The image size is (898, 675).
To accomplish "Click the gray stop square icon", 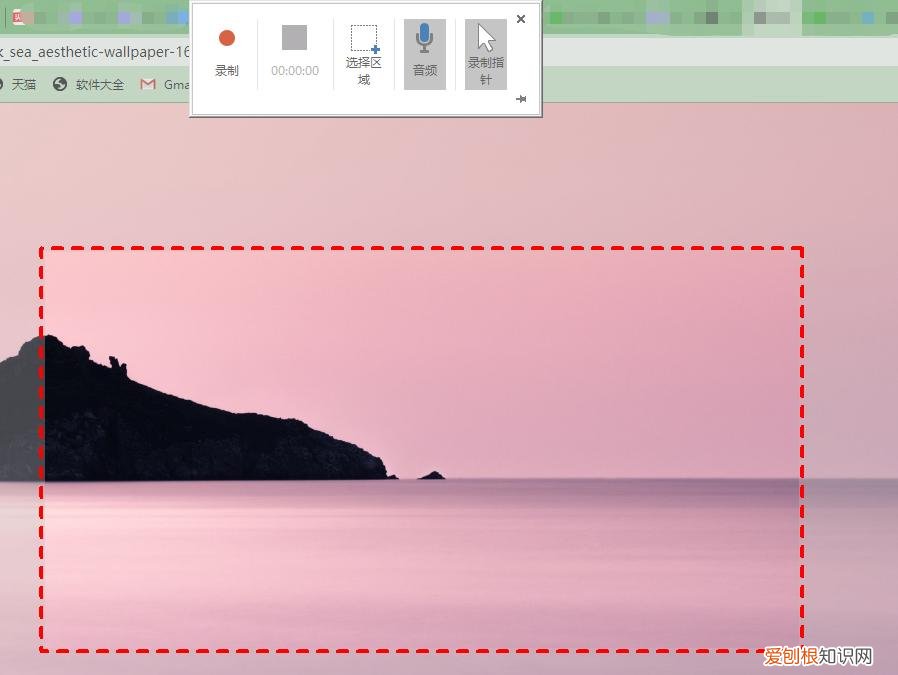I will click(293, 38).
